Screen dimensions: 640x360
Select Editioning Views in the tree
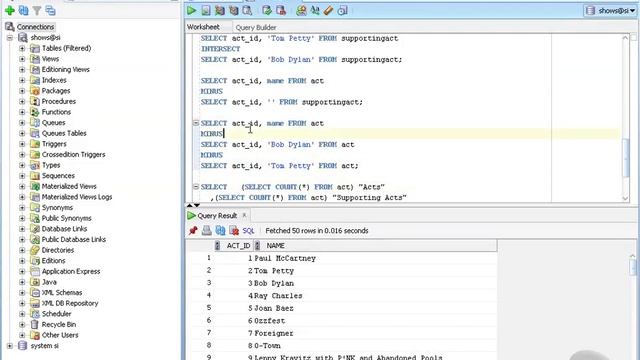tap(65, 69)
